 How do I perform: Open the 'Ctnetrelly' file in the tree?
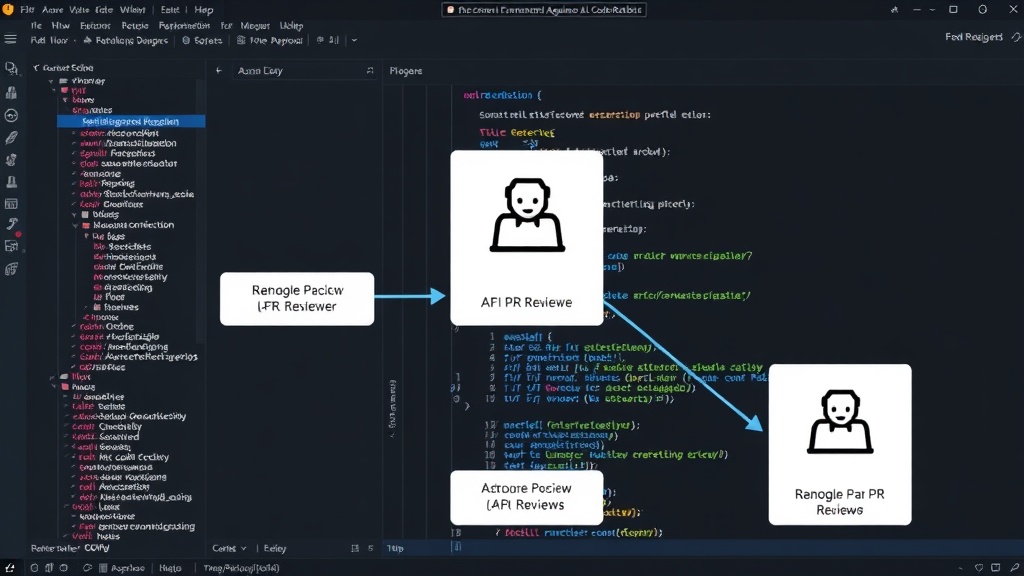[x=107, y=426]
